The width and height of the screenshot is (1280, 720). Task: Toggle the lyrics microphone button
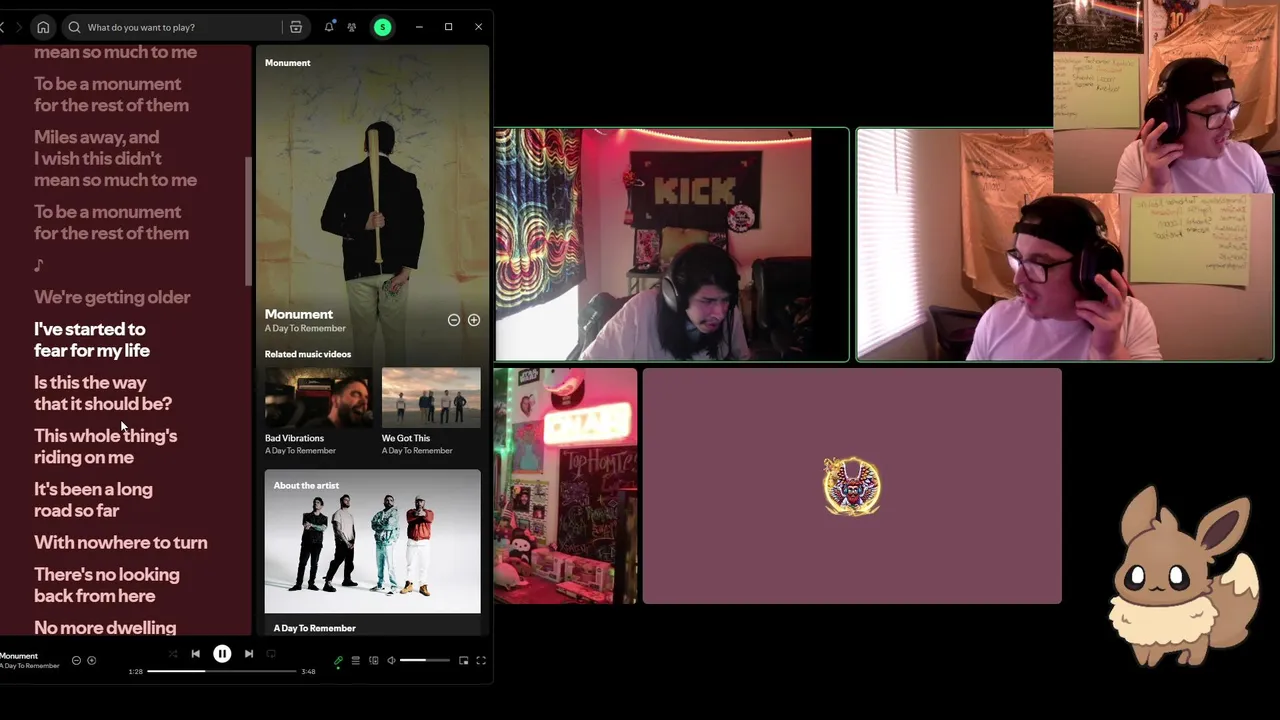click(338, 661)
